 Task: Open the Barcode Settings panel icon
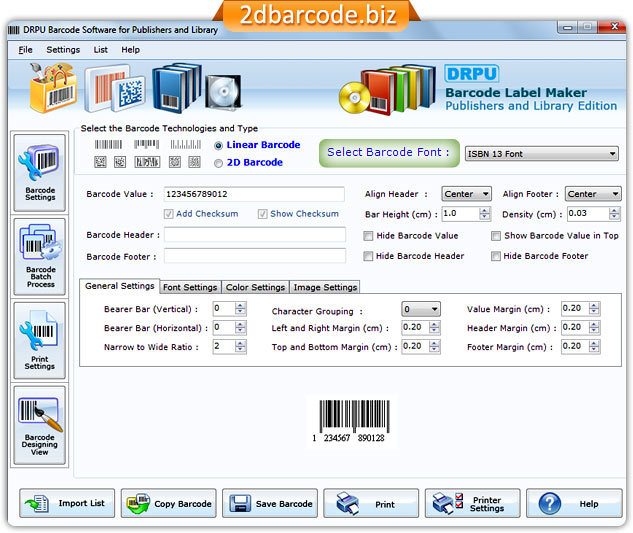40,173
